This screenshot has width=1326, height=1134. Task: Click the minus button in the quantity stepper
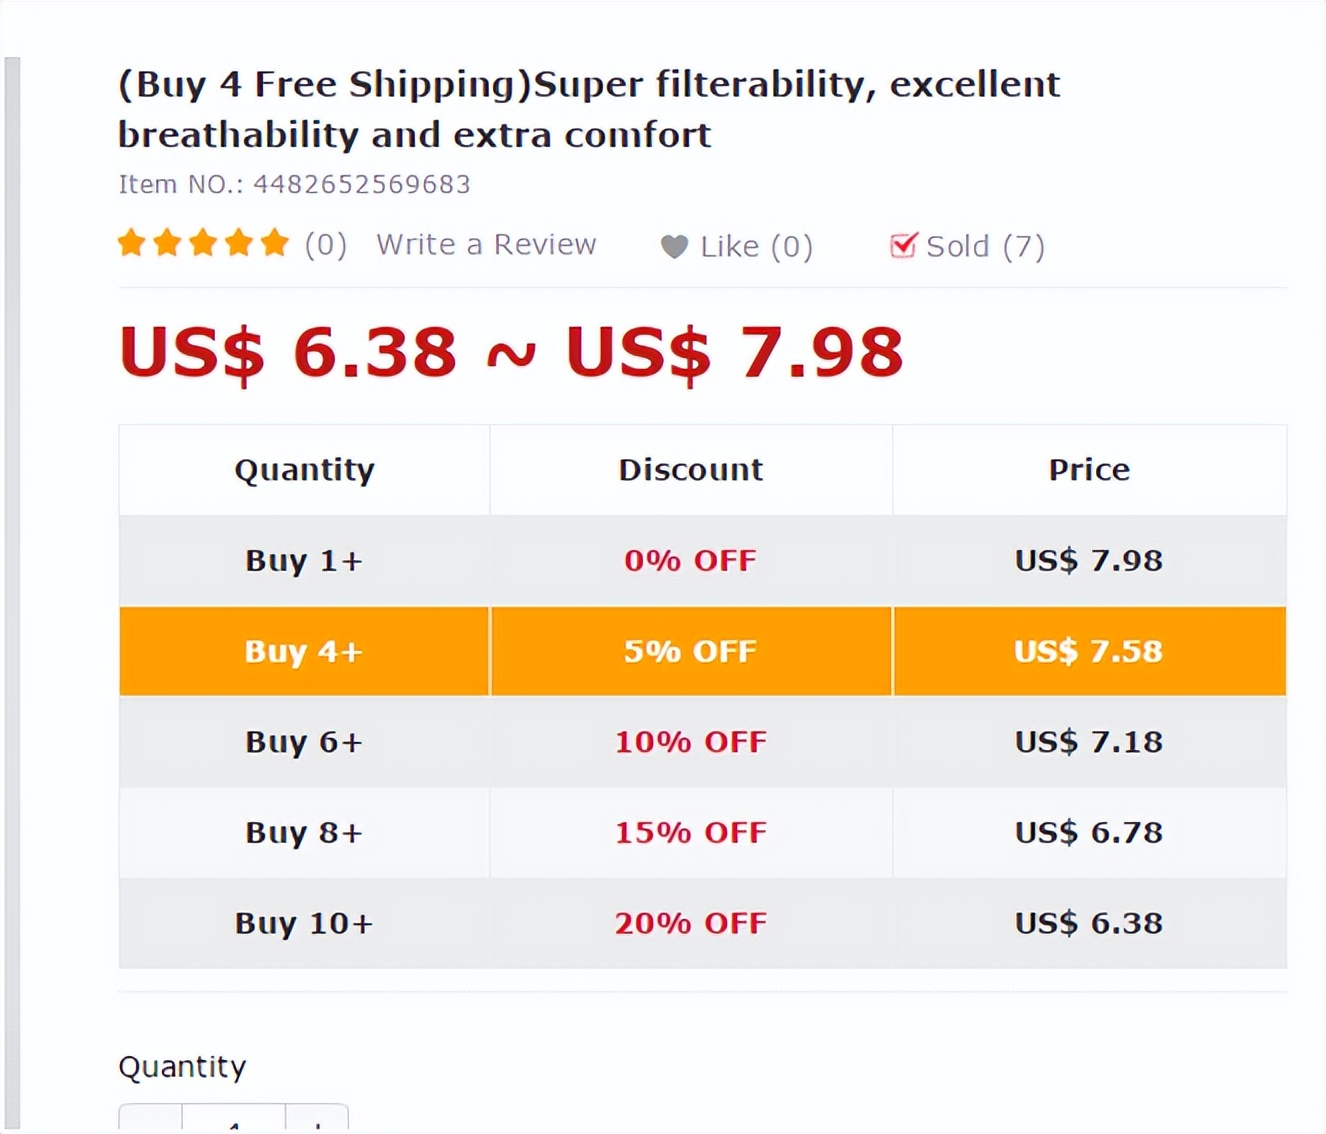click(148, 1126)
